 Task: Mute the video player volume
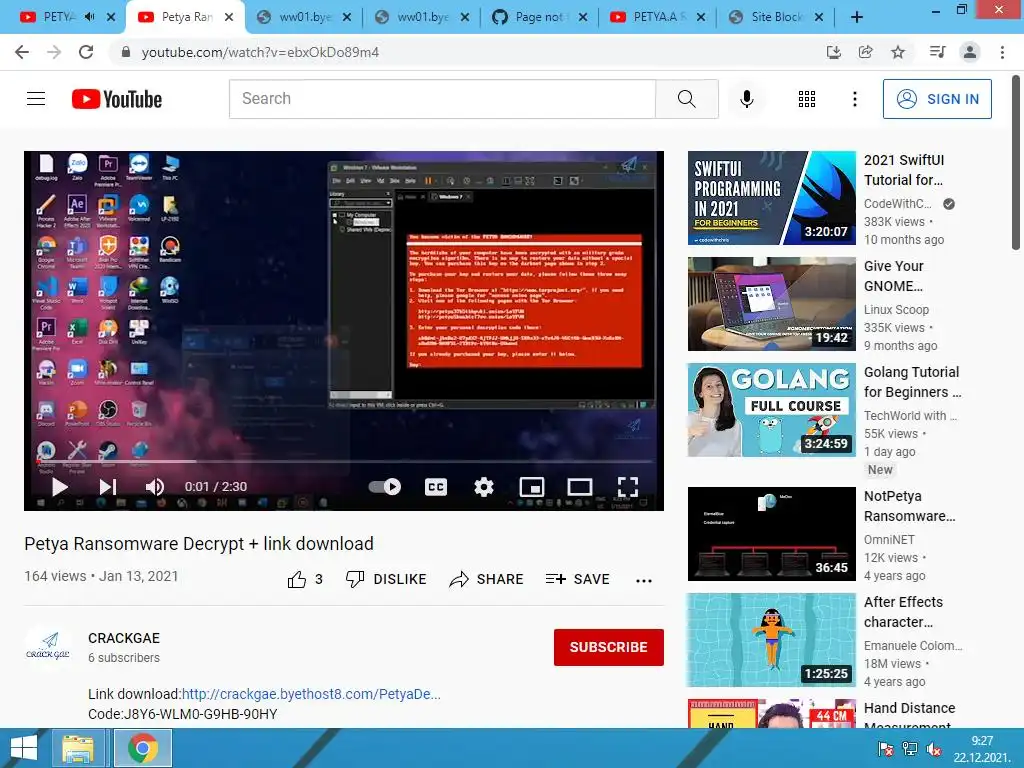(155, 487)
